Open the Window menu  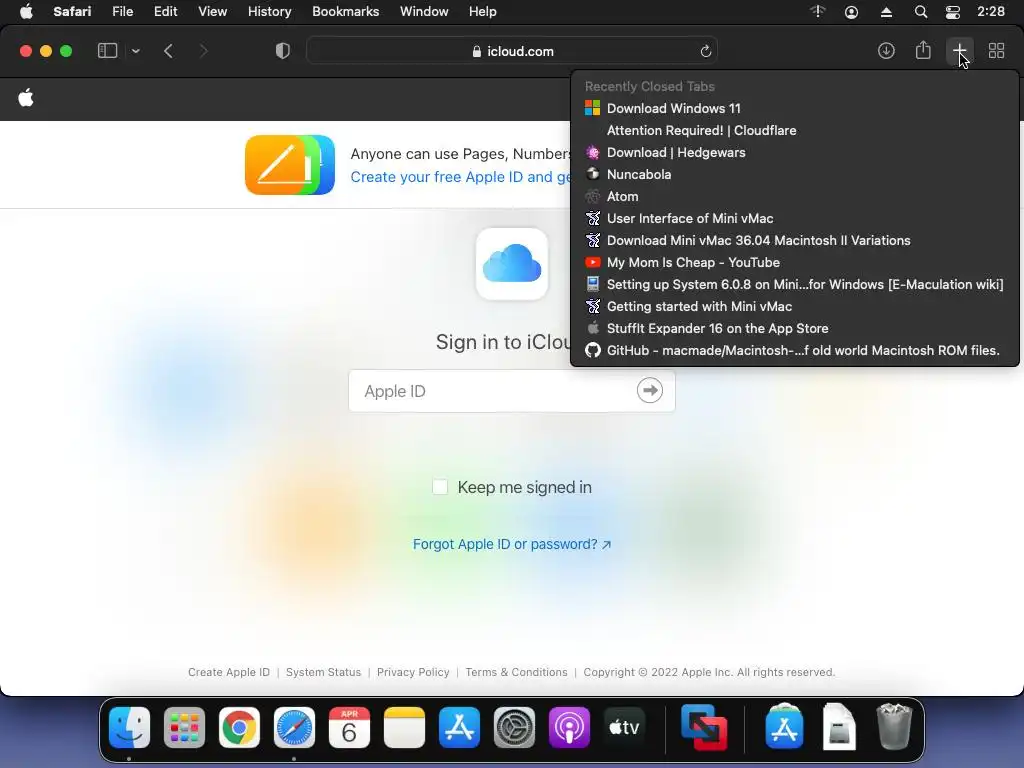(x=424, y=12)
